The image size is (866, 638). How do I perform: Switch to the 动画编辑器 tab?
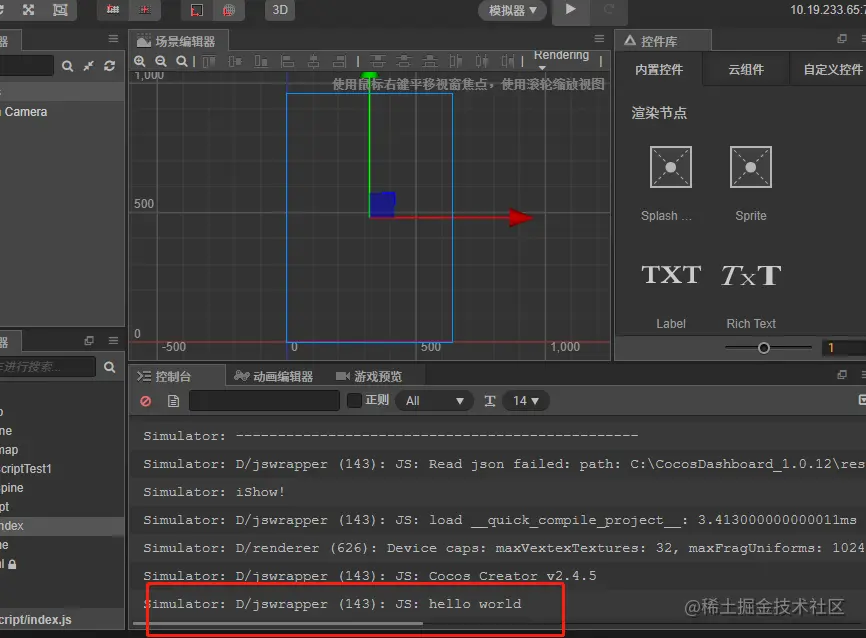click(273, 377)
